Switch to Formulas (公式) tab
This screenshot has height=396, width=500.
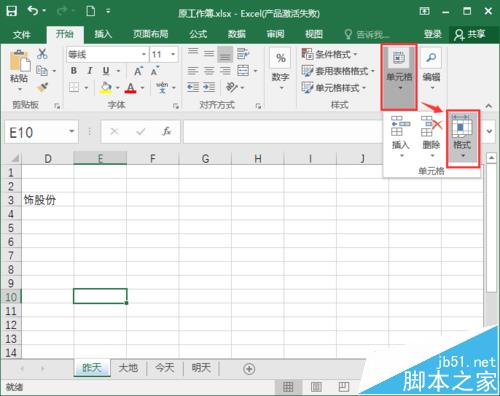coord(198,34)
